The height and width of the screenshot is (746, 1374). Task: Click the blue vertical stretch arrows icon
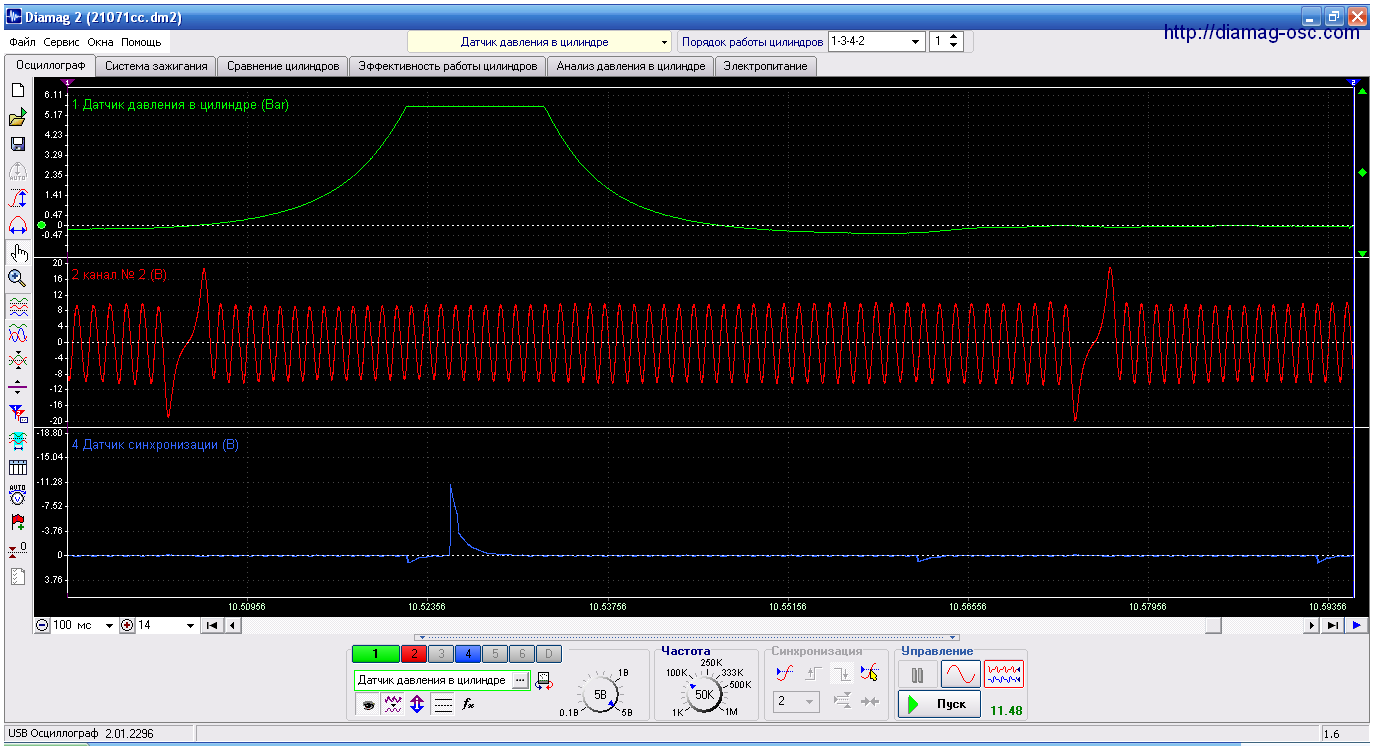tap(417, 704)
